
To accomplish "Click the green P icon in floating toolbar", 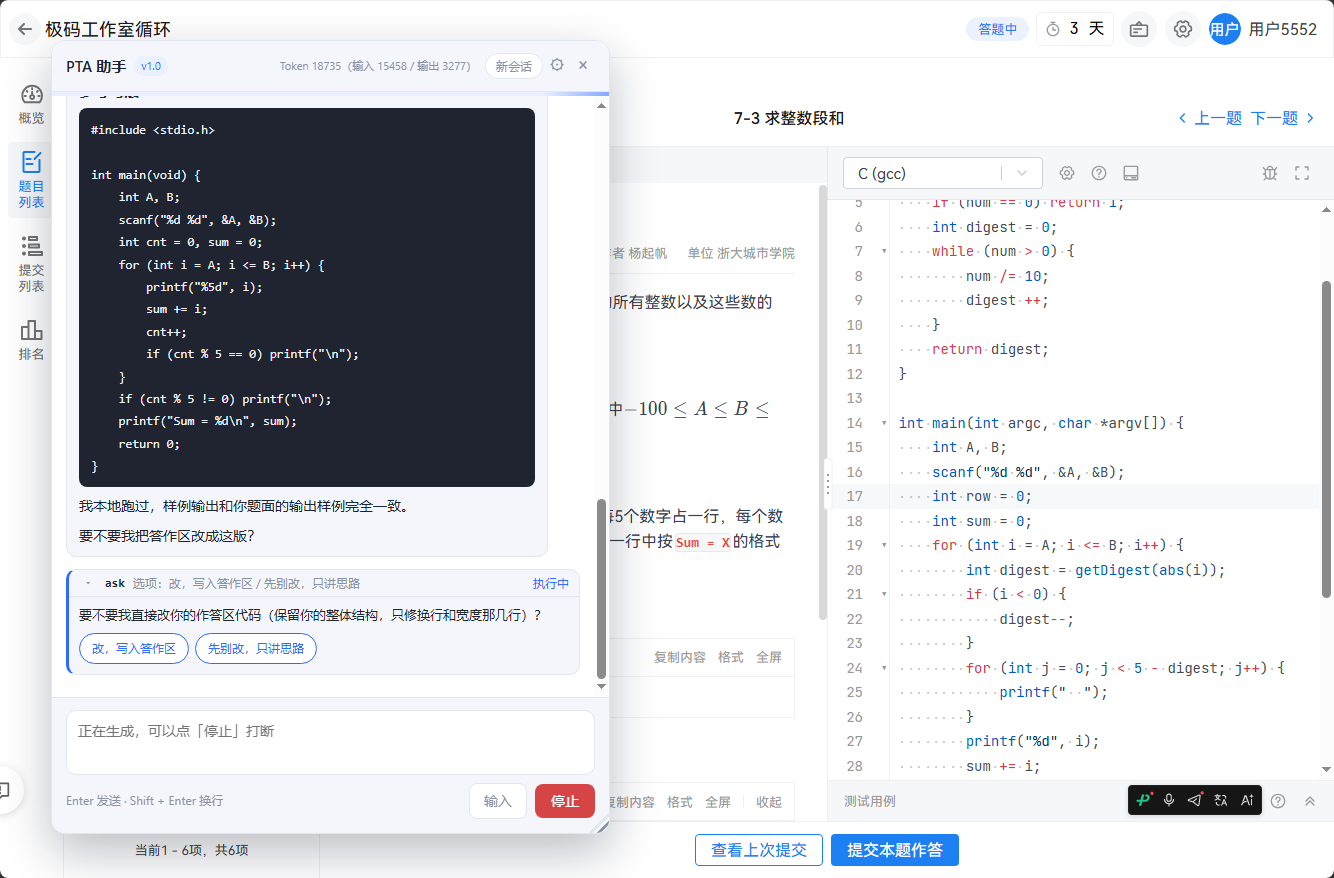I will [x=1143, y=799].
